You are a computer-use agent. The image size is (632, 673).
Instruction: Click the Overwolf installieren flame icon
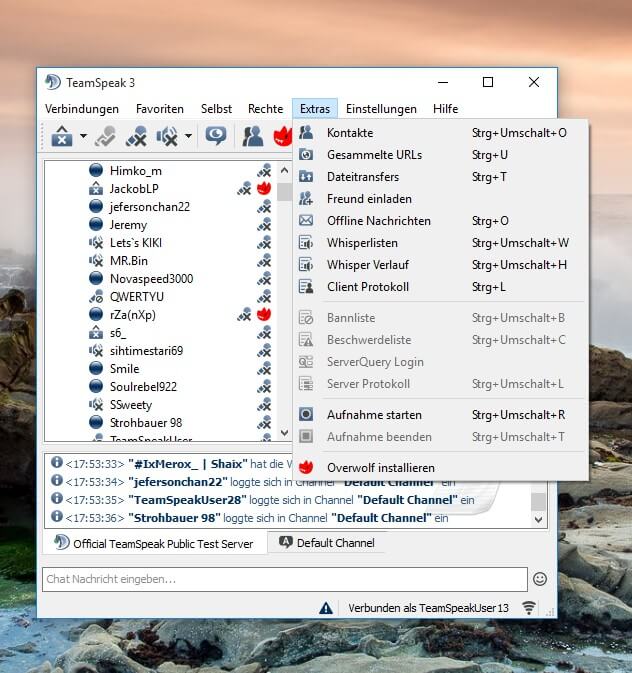point(306,467)
